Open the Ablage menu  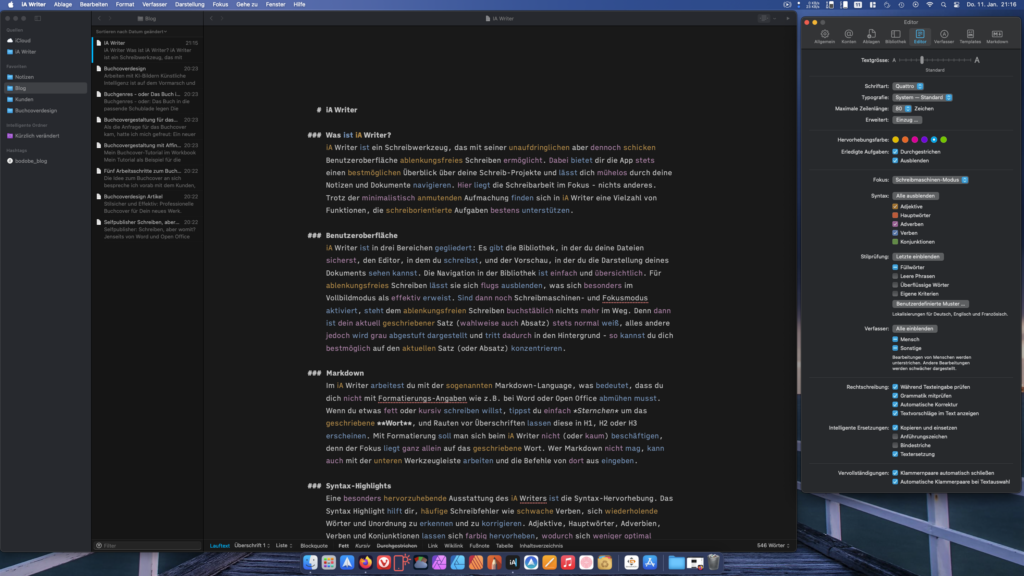click(63, 5)
